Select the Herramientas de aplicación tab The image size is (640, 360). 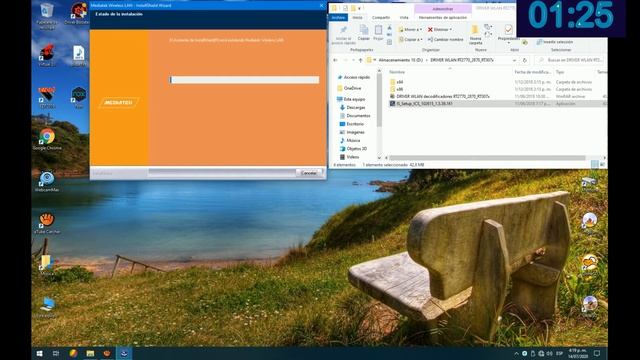coord(442,18)
